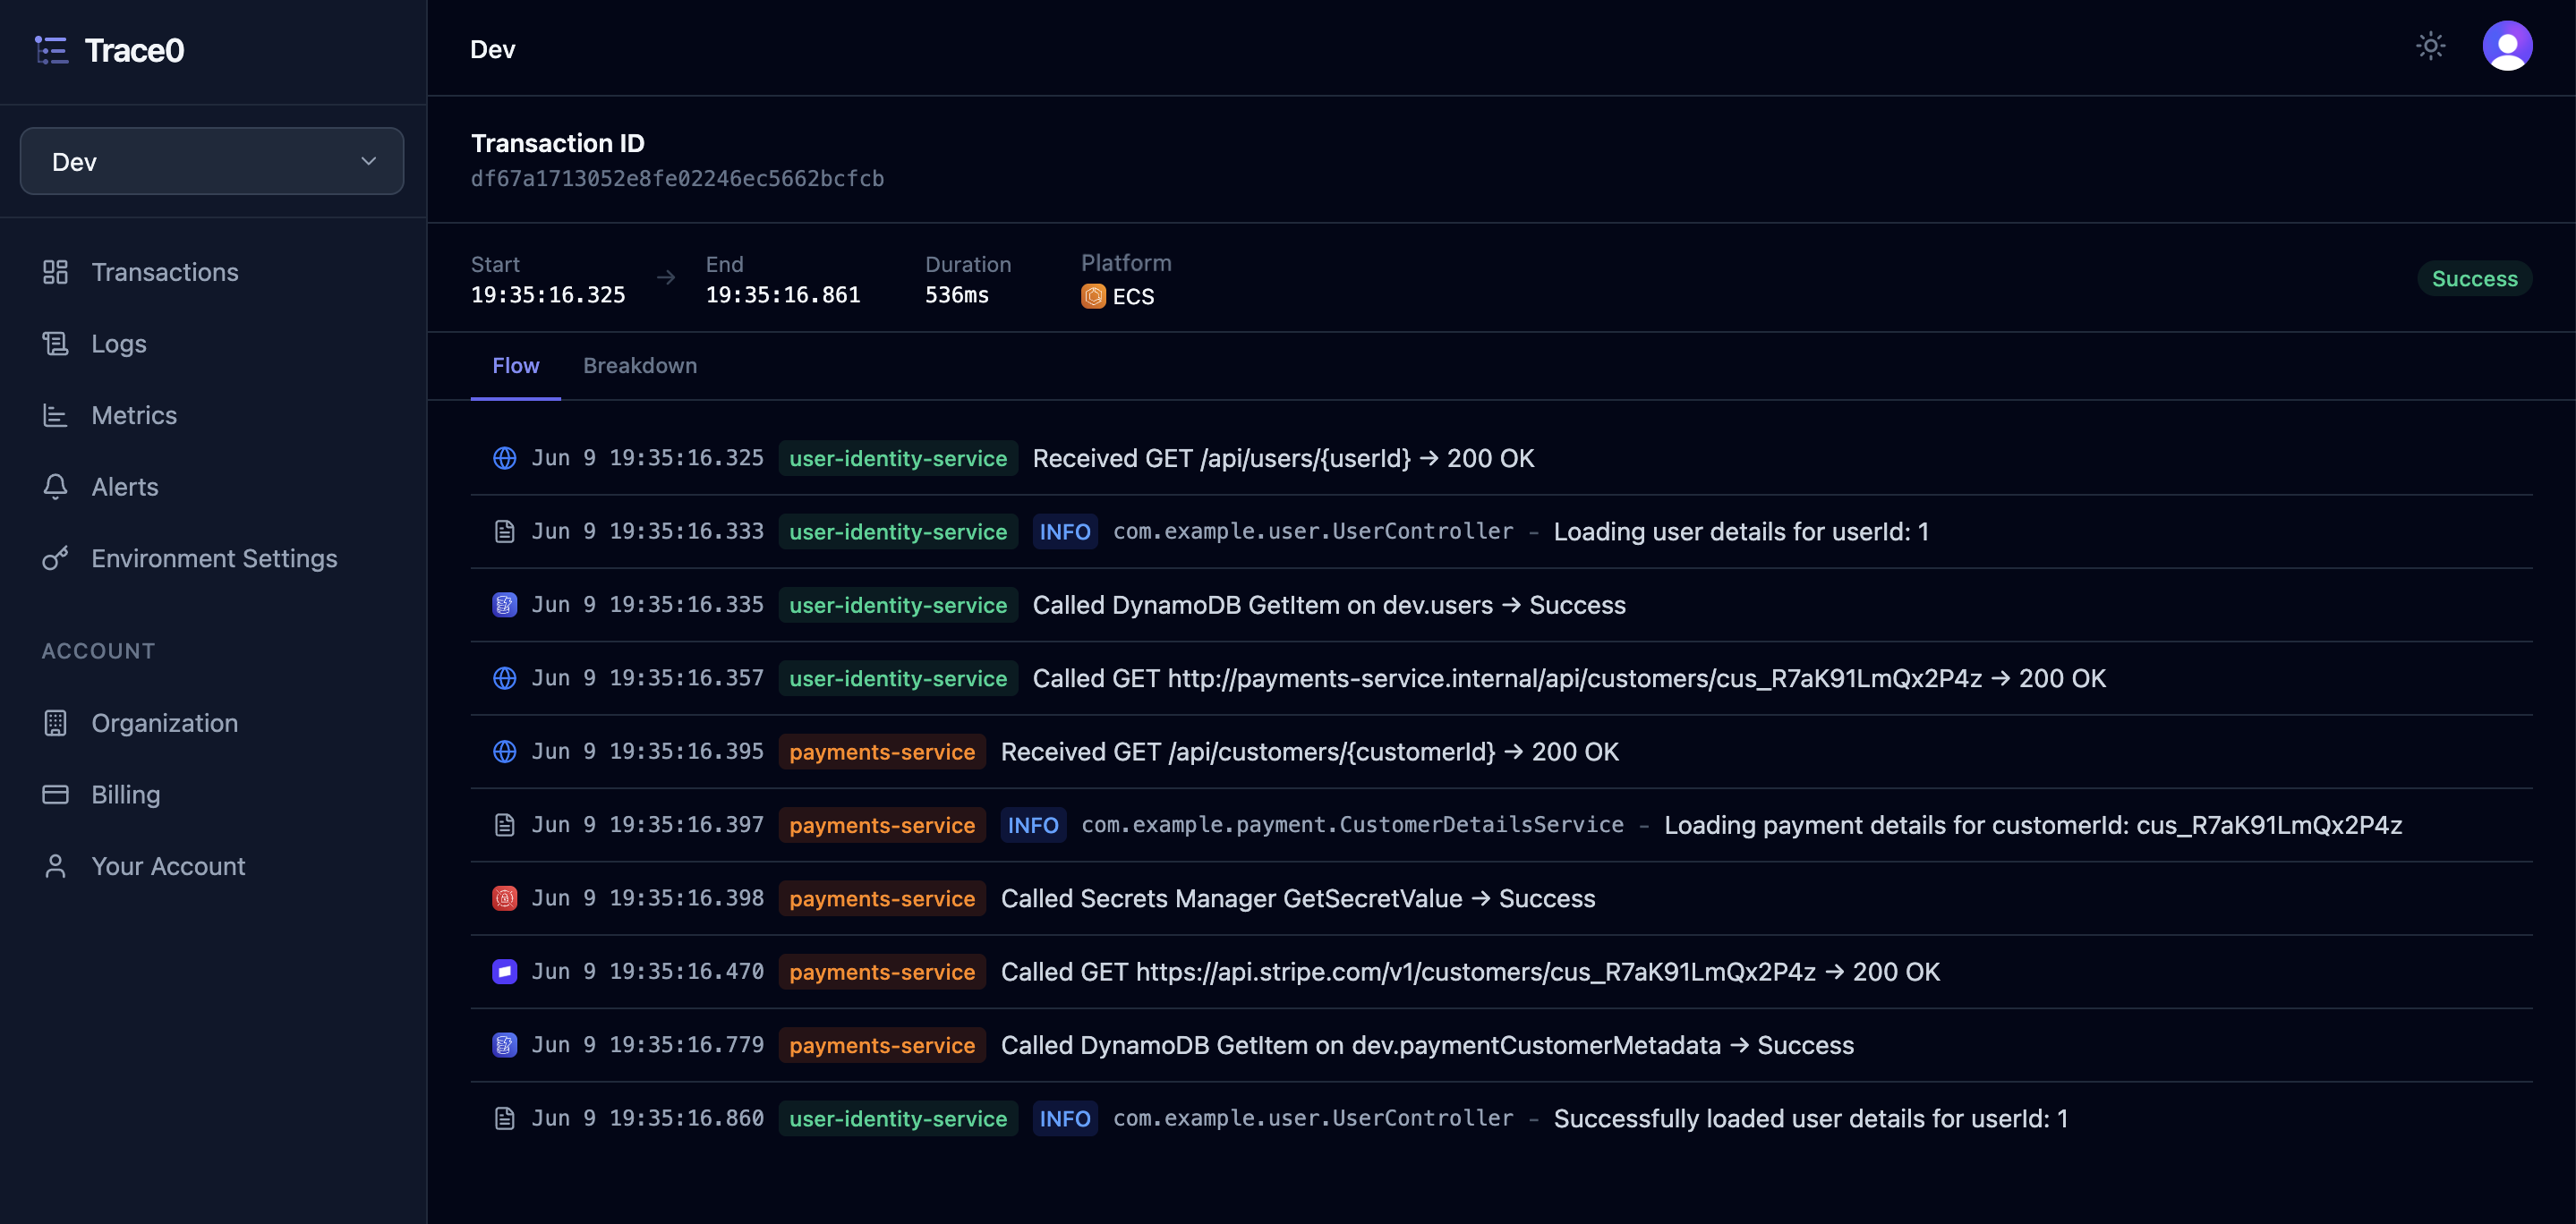Click the Success status badge

(2474, 279)
